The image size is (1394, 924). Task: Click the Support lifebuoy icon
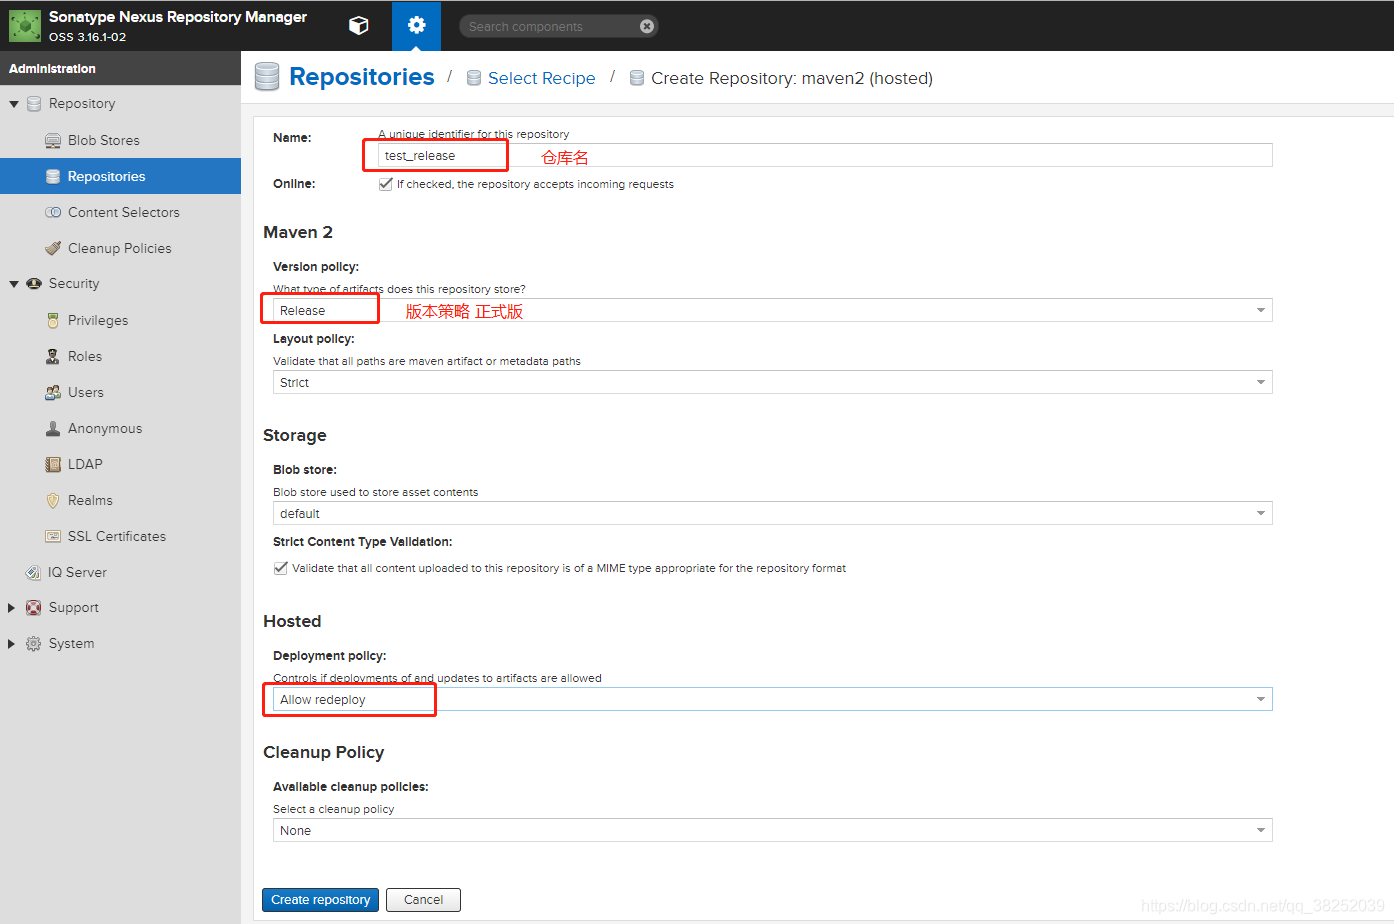tap(34, 608)
